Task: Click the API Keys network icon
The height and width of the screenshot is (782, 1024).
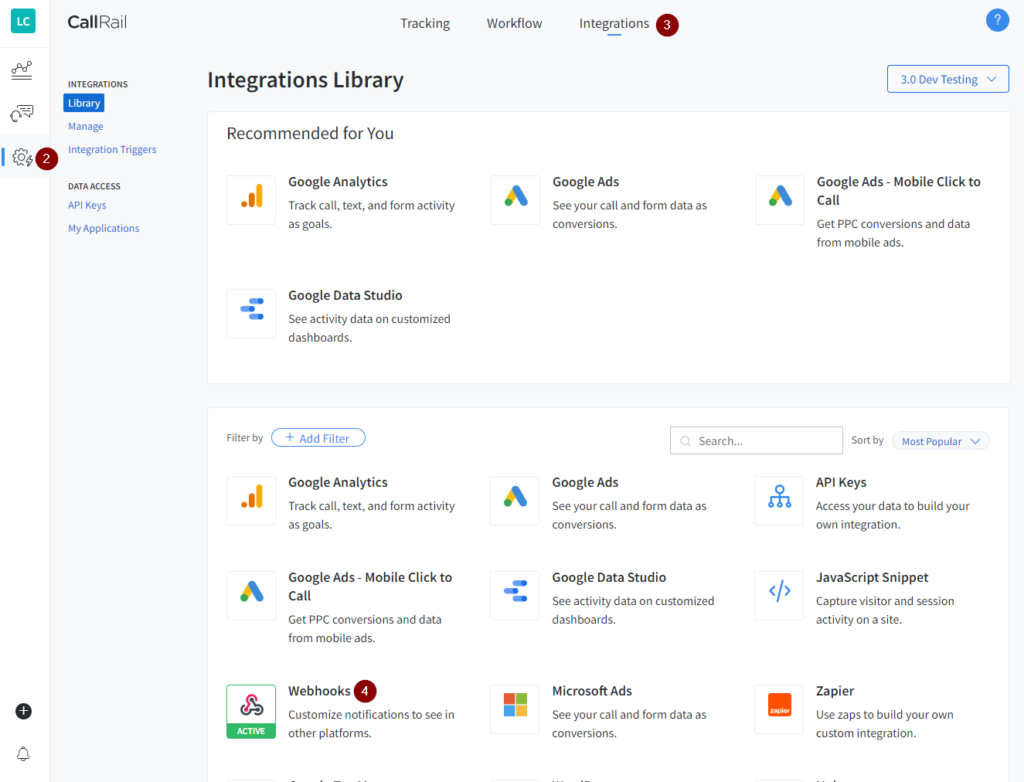Action: tap(779, 500)
